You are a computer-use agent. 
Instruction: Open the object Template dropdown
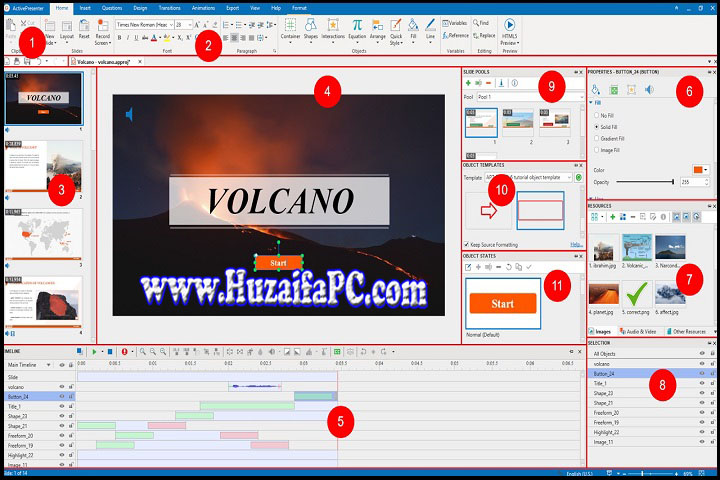pyautogui.click(x=528, y=177)
